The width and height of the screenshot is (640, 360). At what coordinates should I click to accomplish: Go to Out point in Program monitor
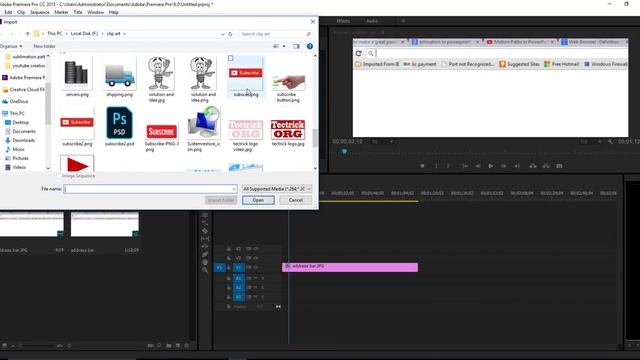tap(517, 166)
